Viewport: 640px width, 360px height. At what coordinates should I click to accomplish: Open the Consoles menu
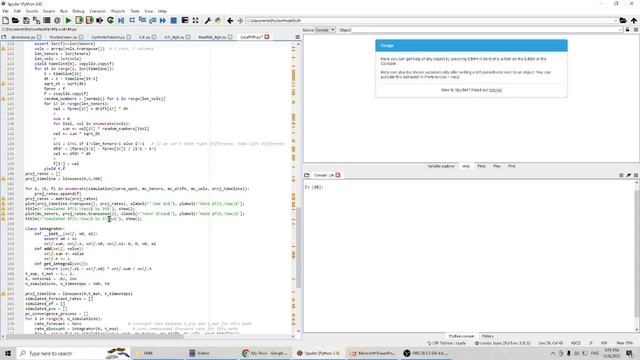click(98, 11)
